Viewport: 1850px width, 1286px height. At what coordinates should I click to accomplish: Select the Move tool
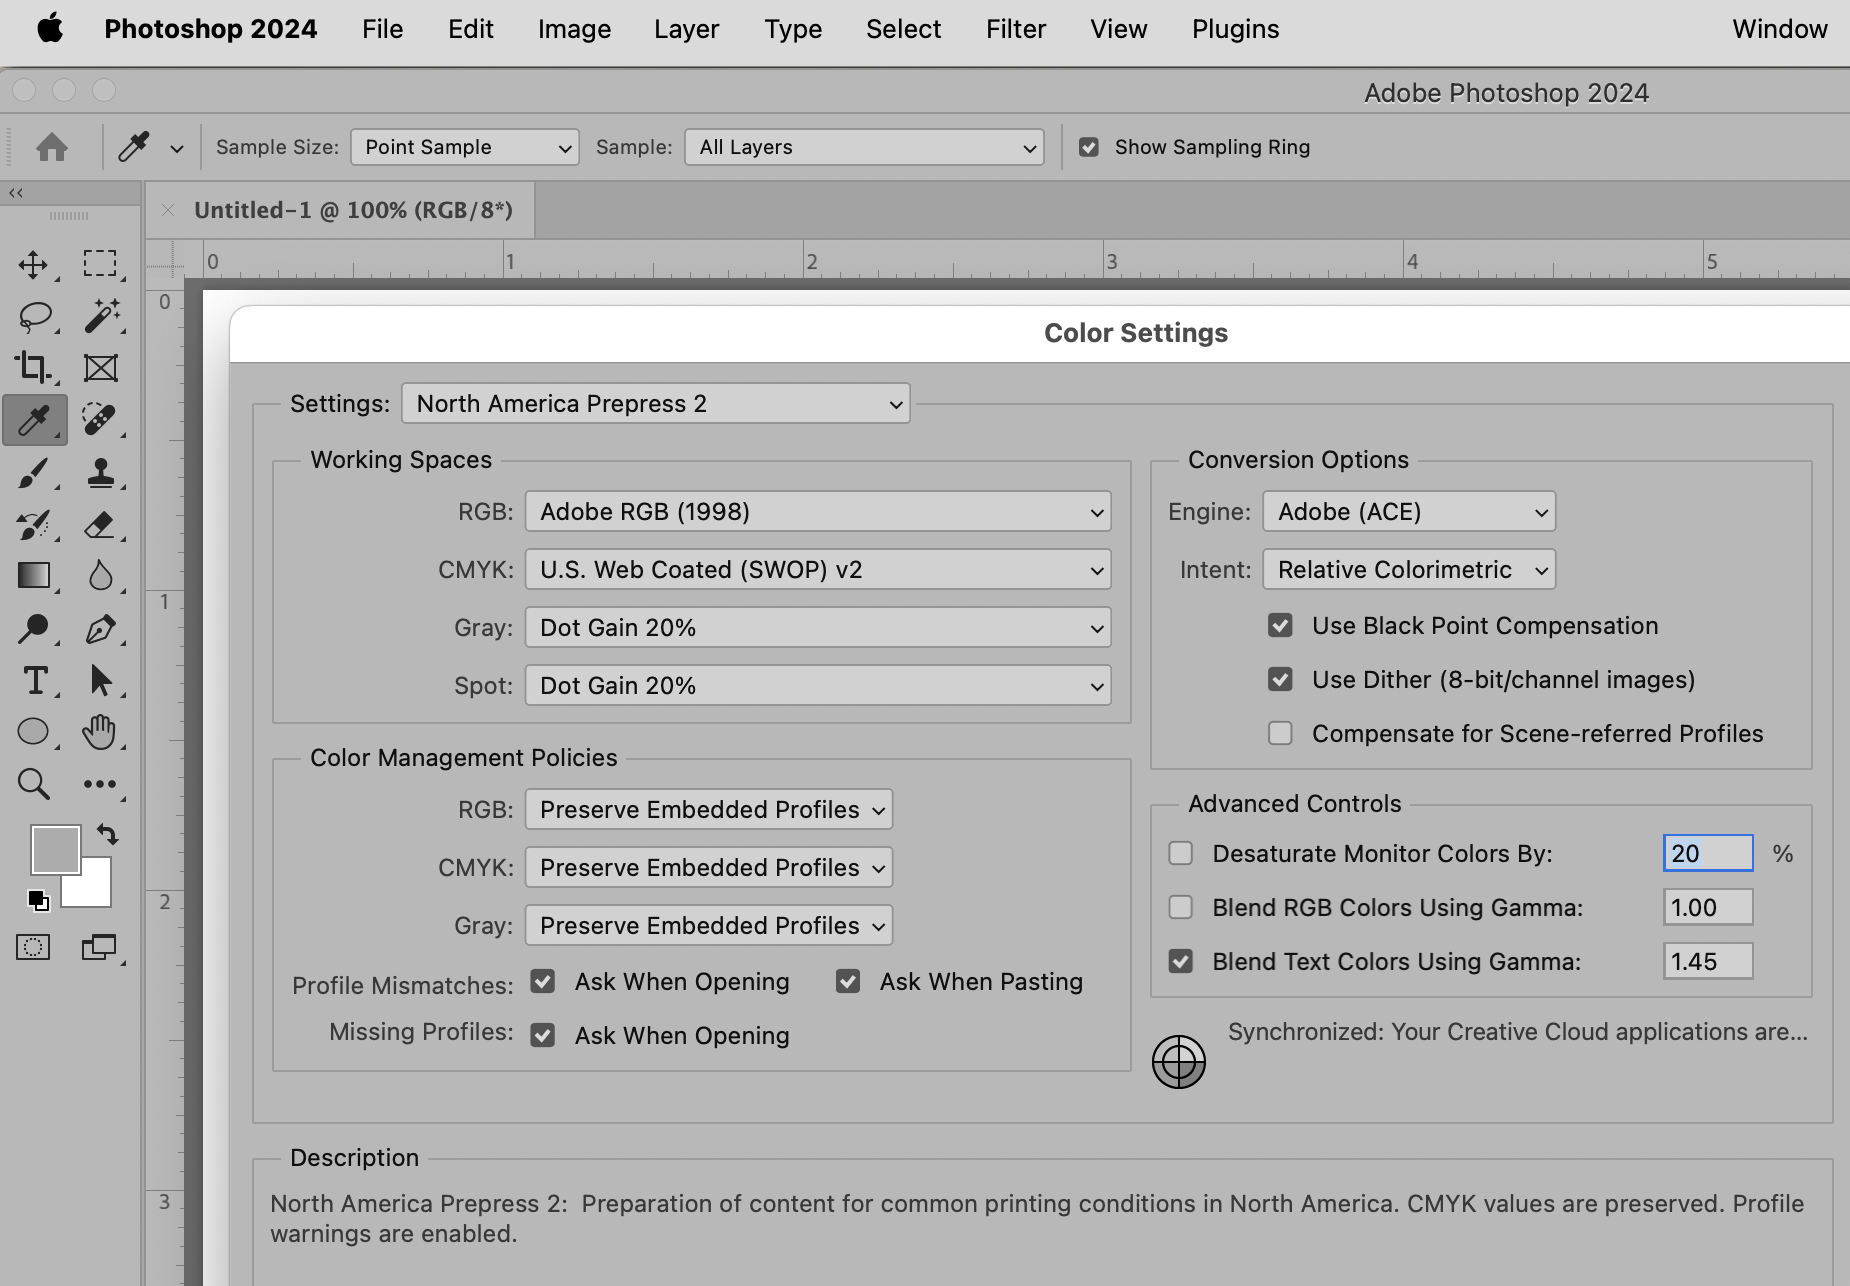tap(34, 264)
